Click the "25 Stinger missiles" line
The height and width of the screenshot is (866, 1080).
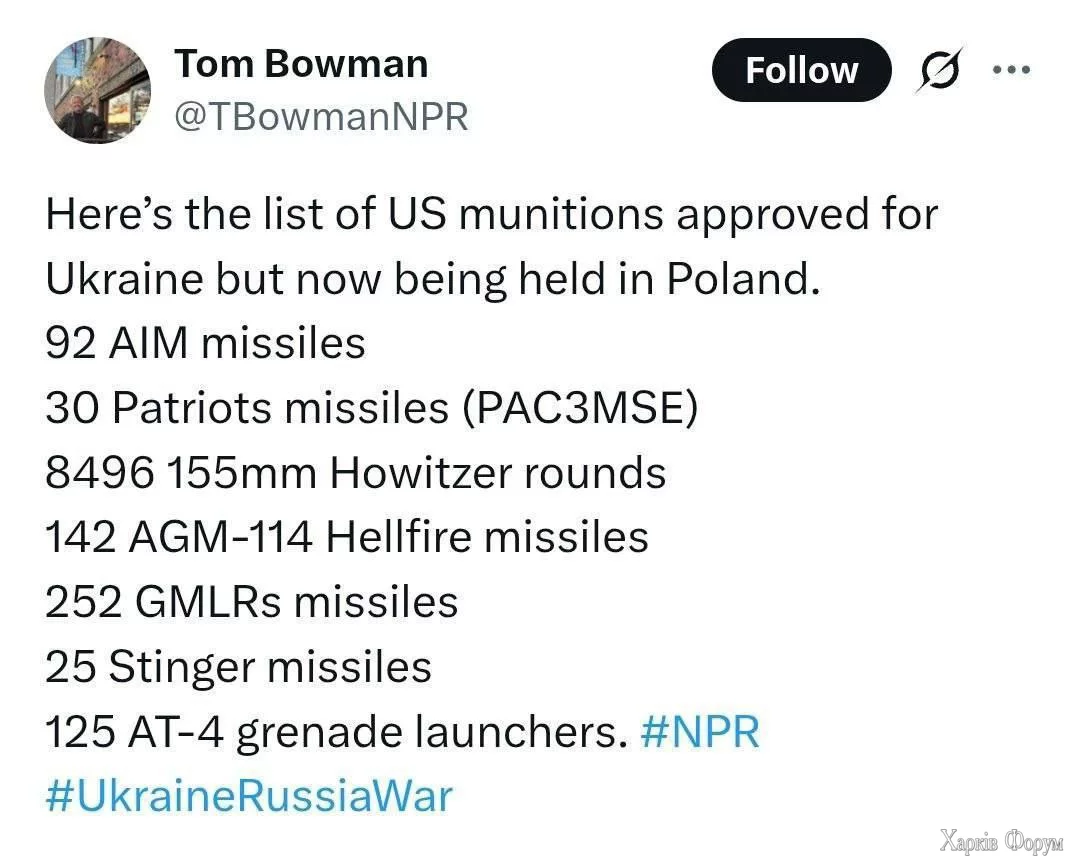(238, 667)
